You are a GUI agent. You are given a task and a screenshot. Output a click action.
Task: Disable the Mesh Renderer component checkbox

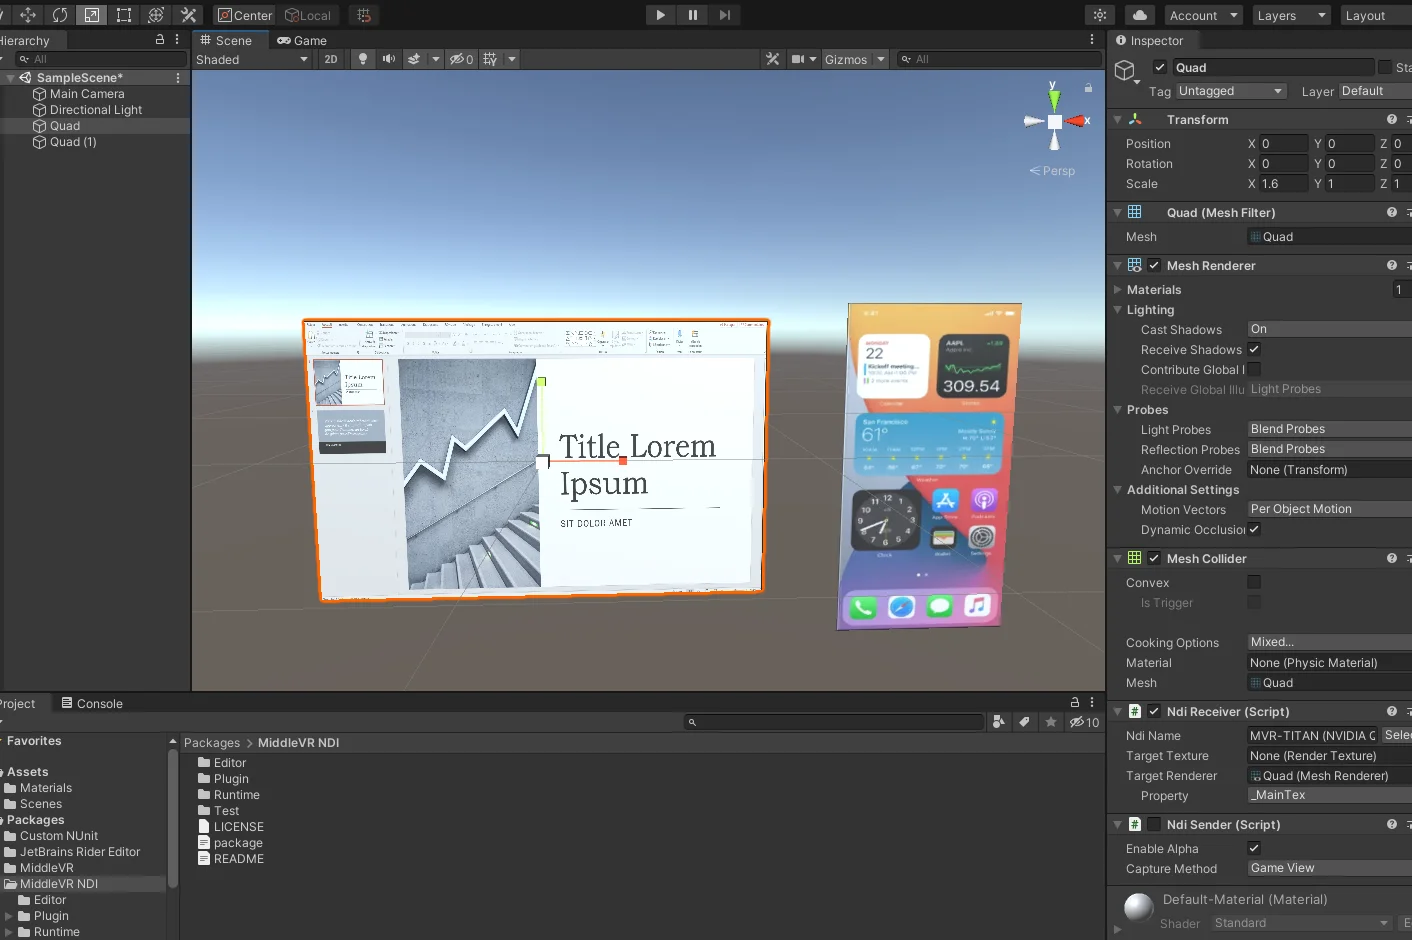coord(1154,265)
